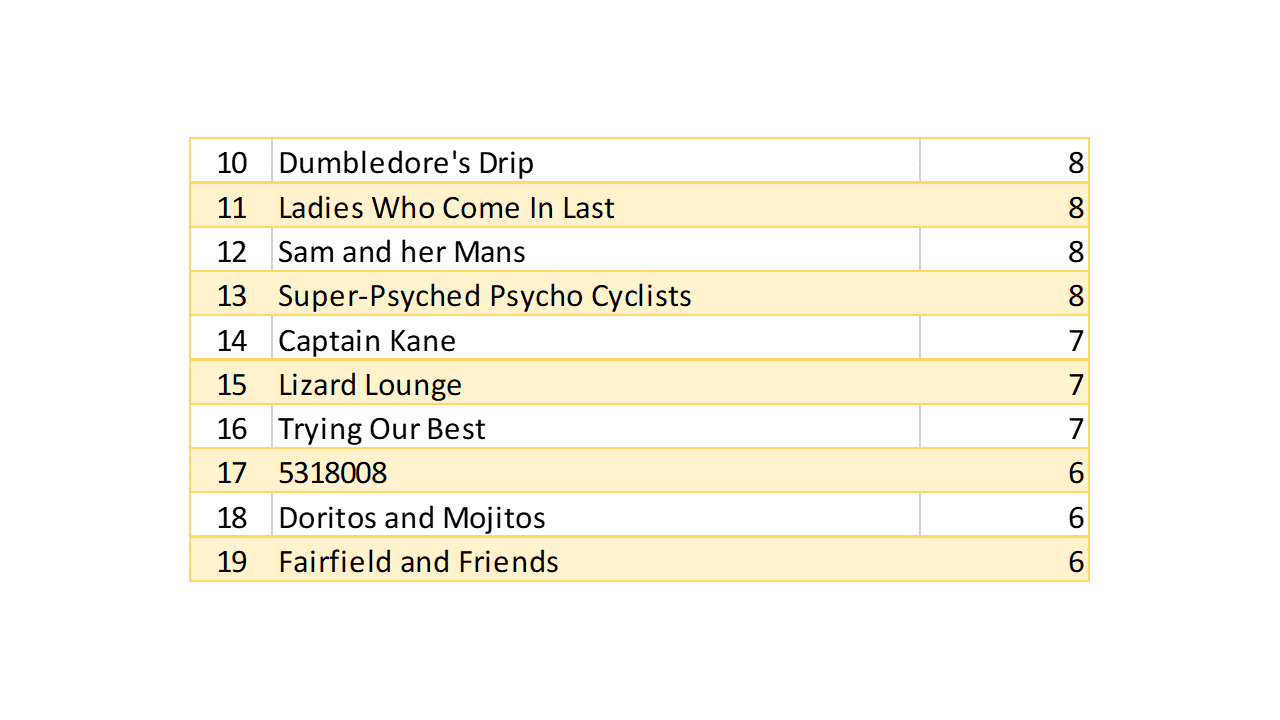Click the Captain Kane team cell

click(367, 341)
